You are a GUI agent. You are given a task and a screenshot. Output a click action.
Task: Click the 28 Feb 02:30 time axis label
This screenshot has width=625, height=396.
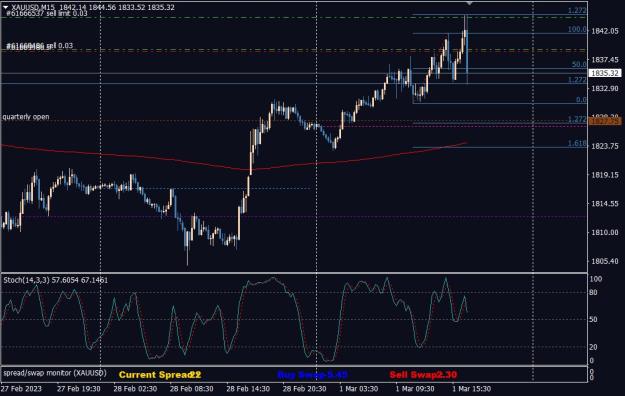tap(135, 388)
